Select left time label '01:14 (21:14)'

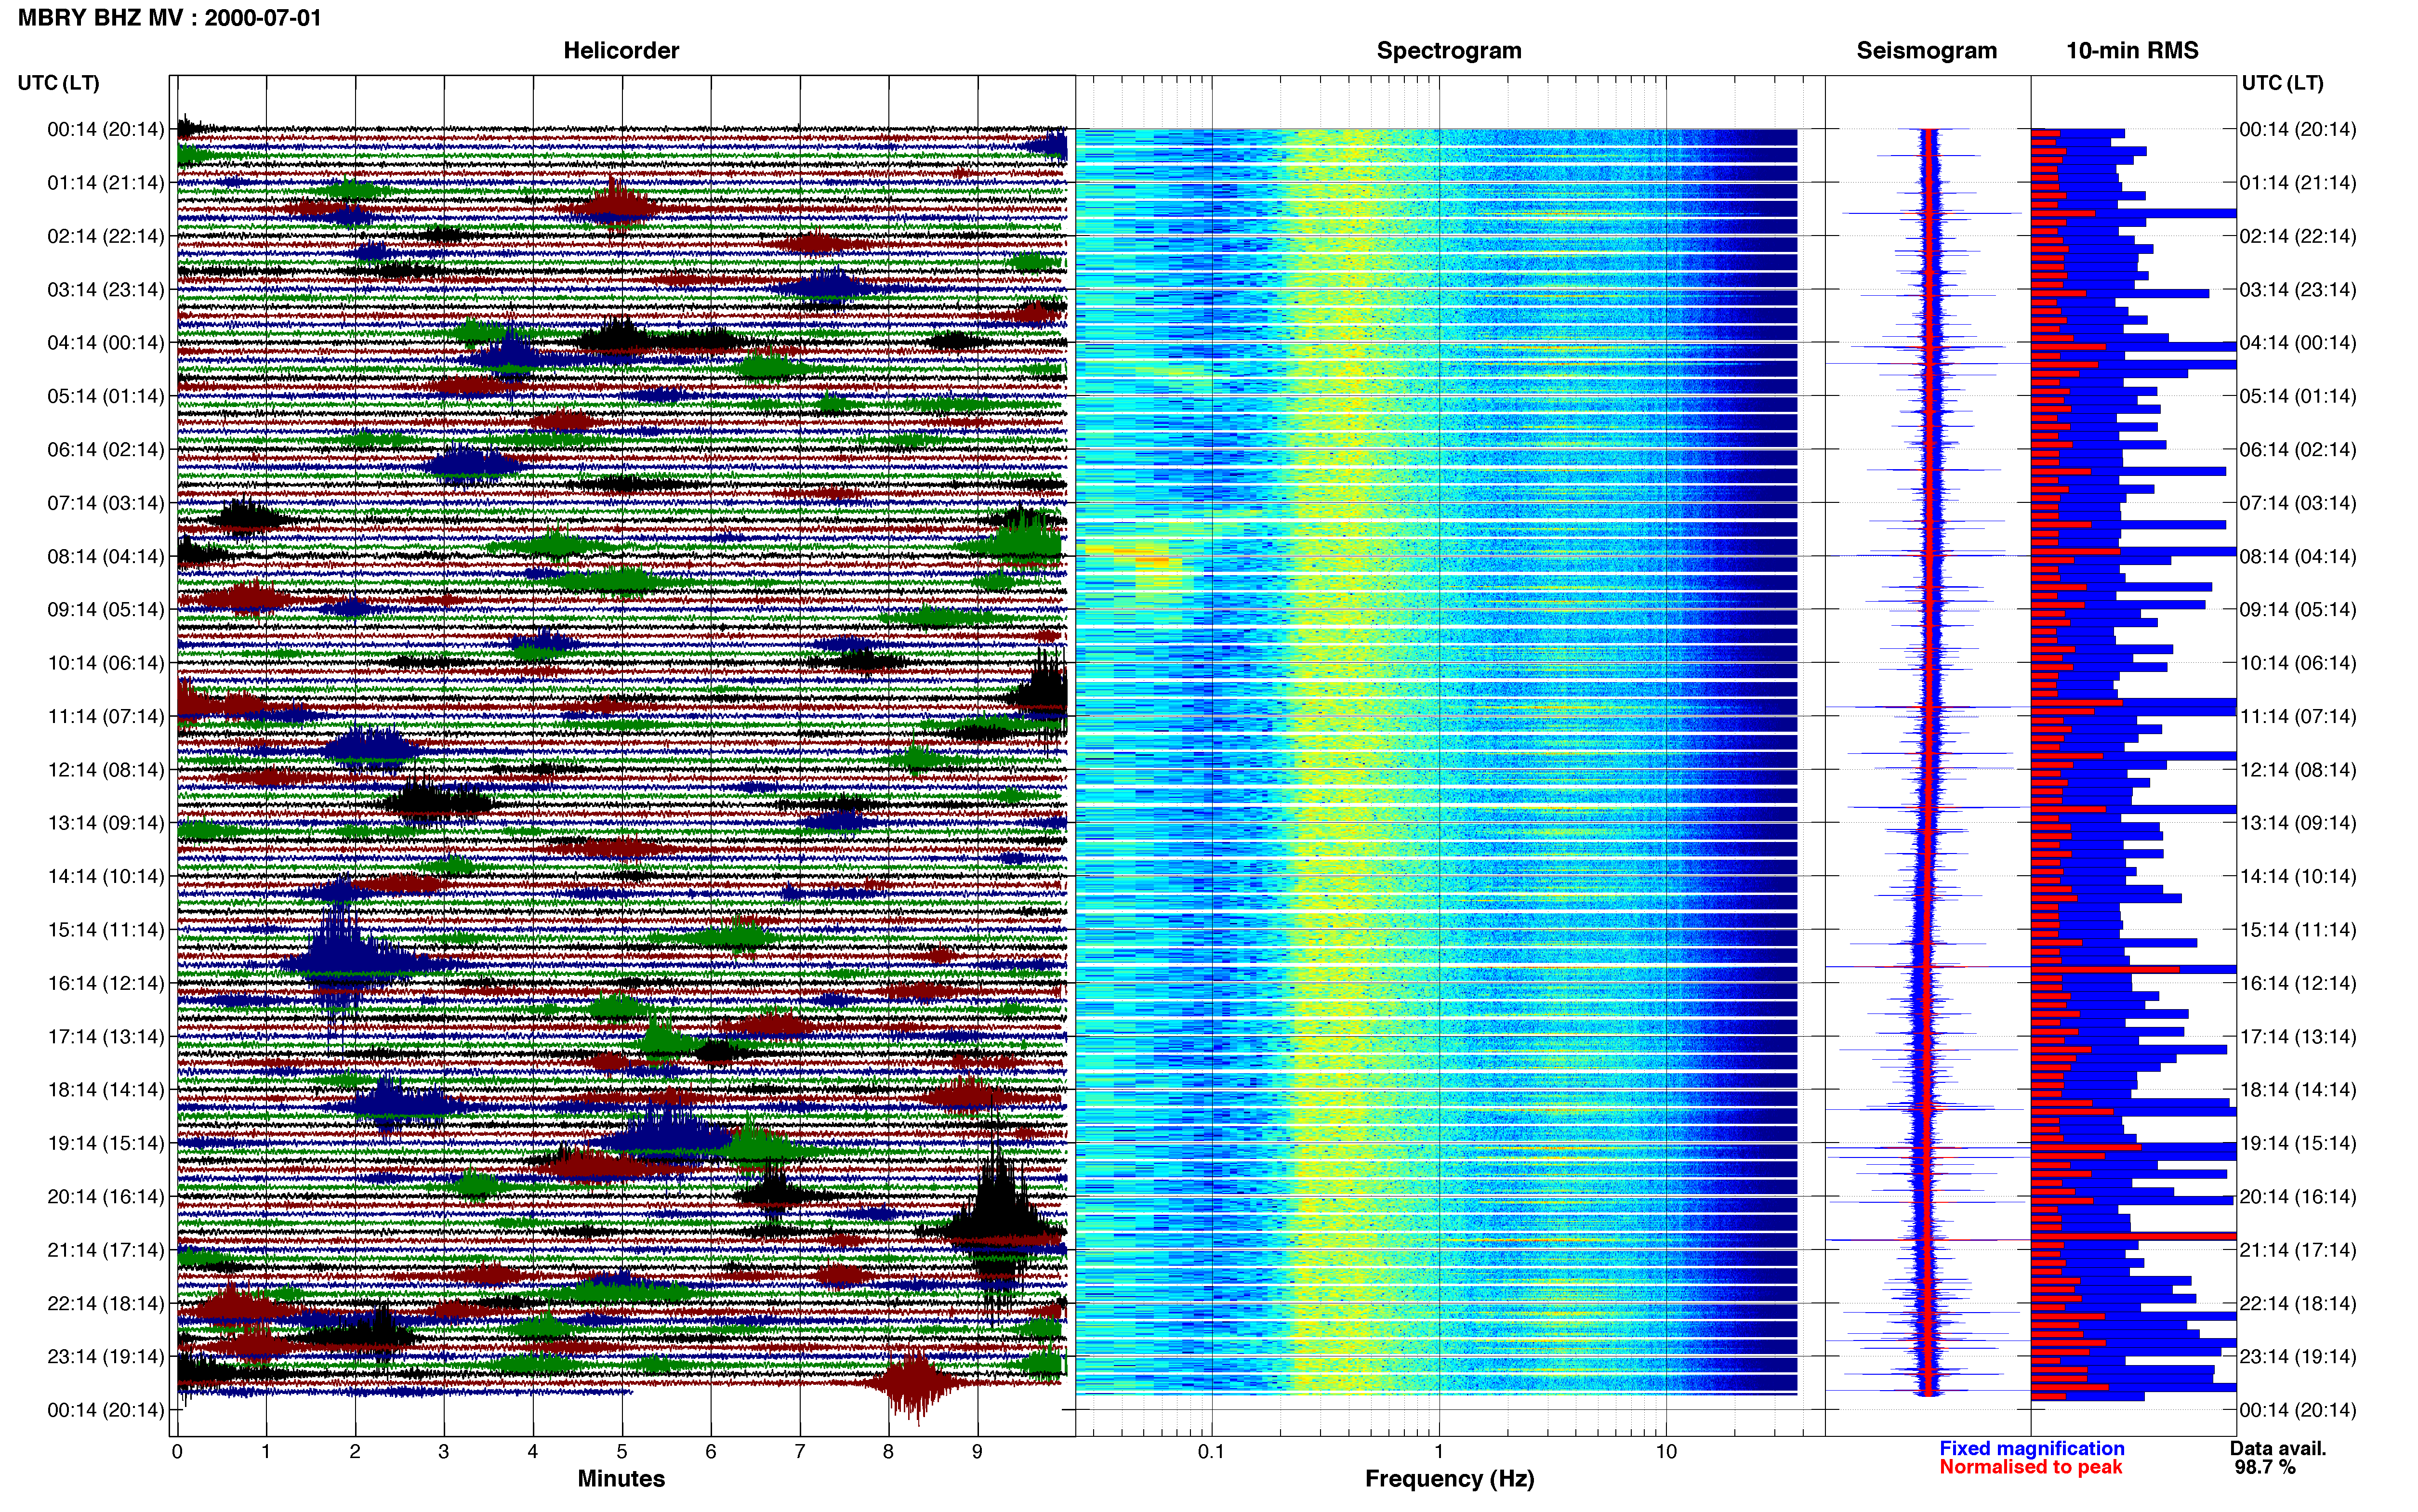[x=105, y=182]
